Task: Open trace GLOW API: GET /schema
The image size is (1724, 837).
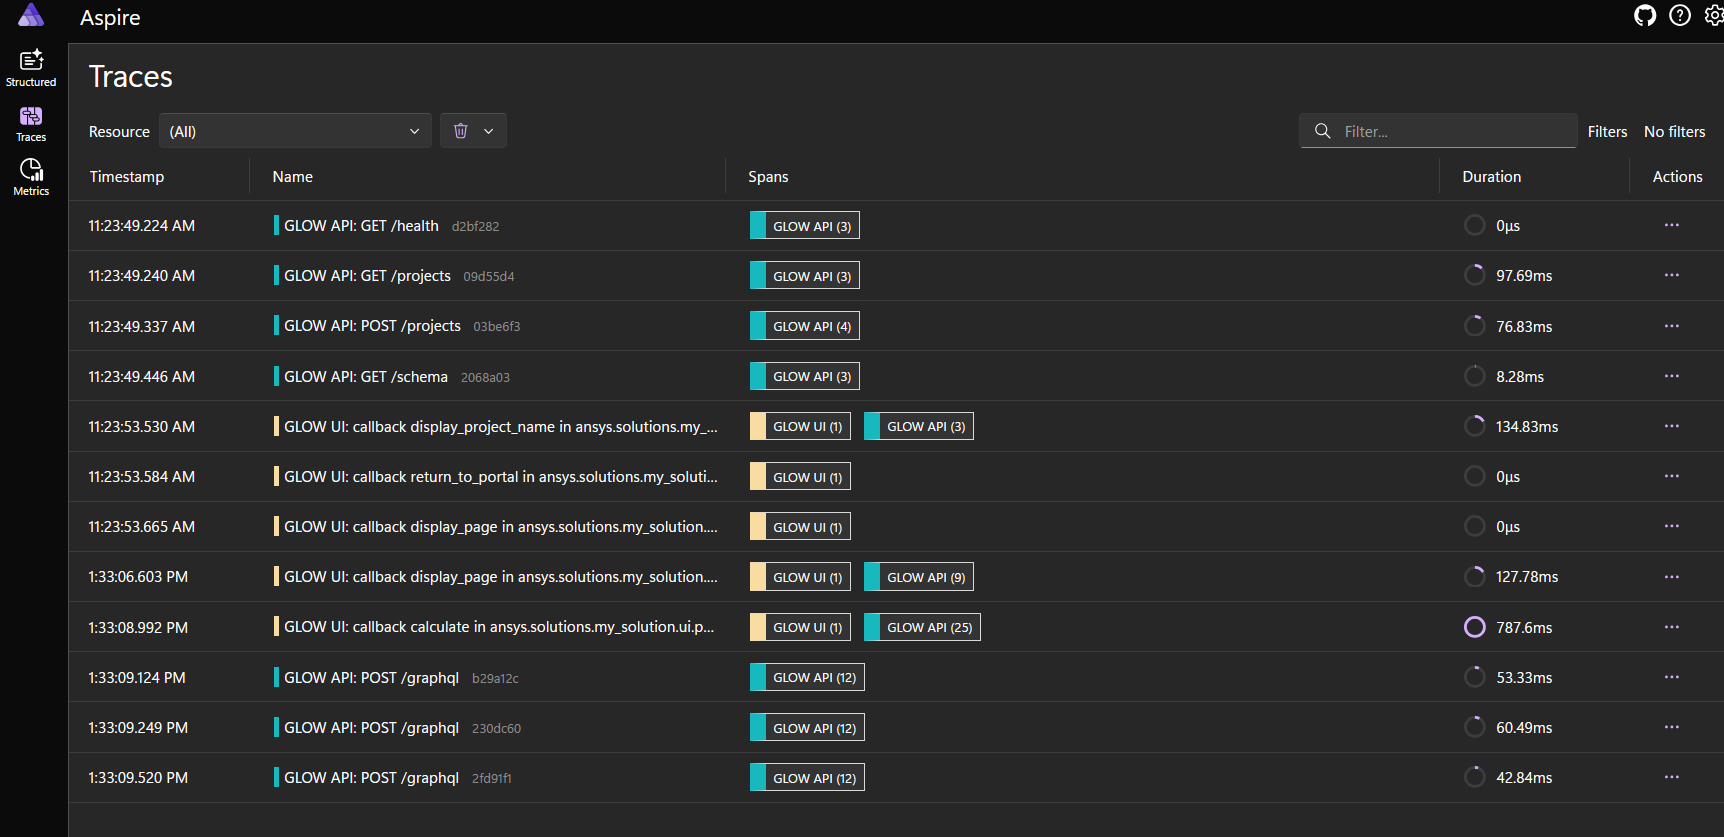Action: [x=366, y=376]
